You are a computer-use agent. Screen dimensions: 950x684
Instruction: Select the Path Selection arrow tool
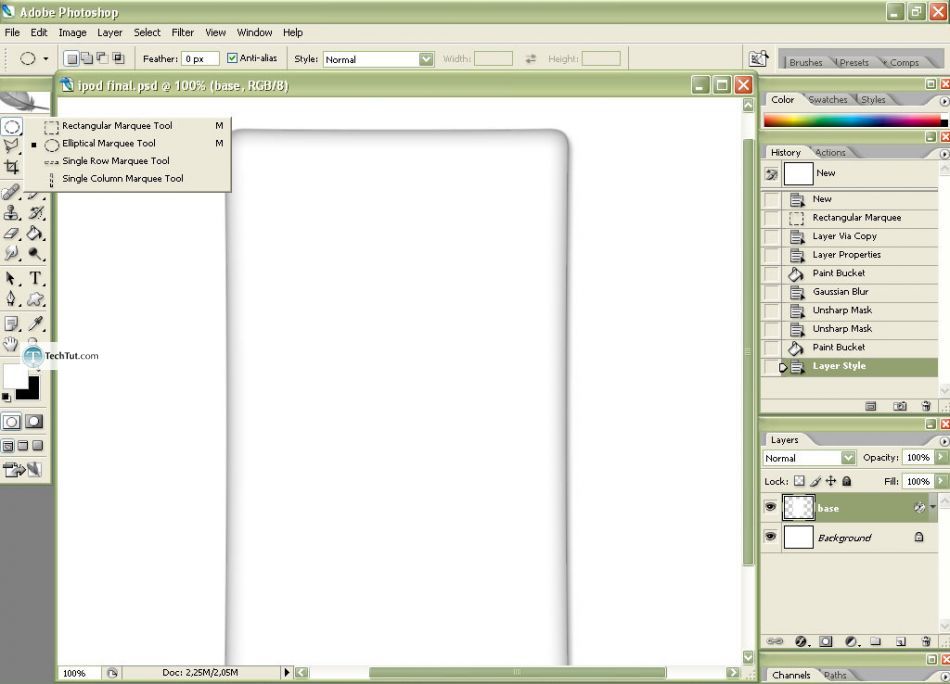(10, 279)
